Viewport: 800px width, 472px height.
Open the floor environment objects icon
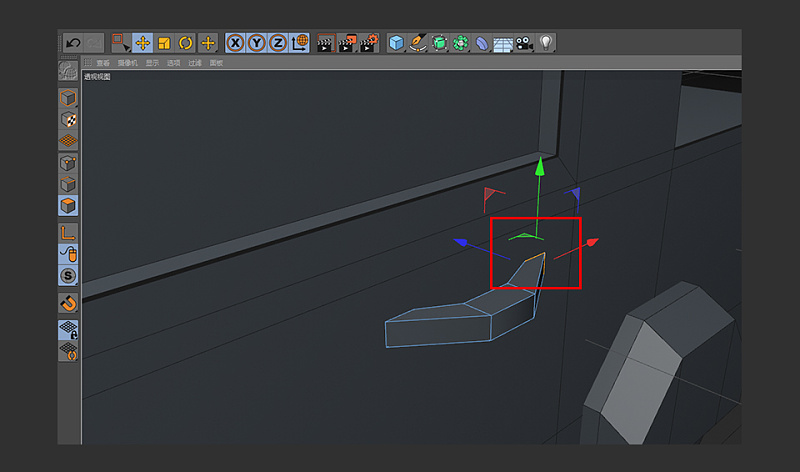503,43
